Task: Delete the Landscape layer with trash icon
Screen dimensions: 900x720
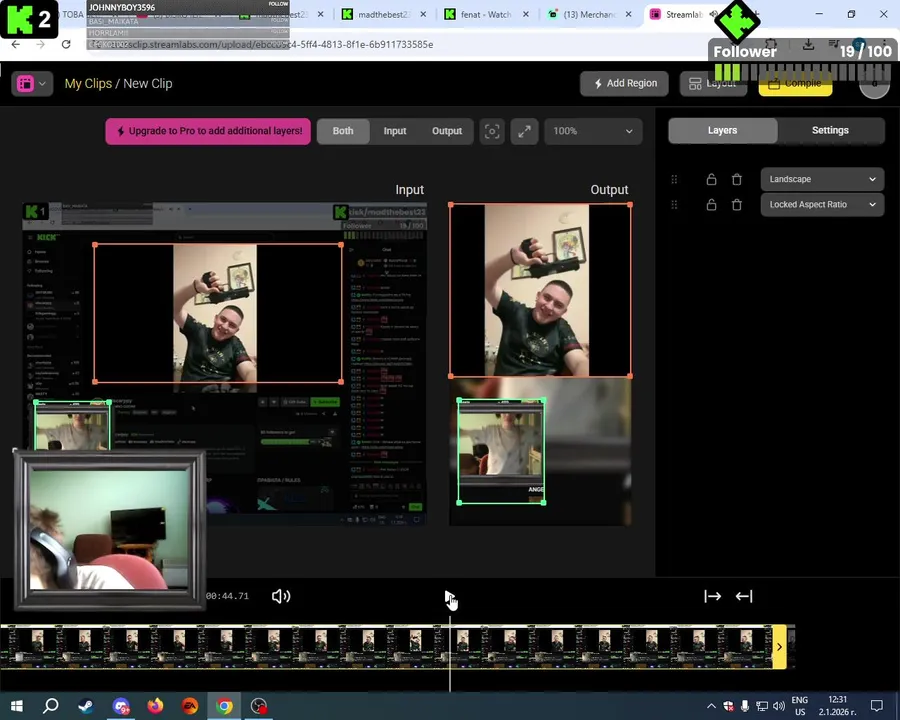Action: pos(737,179)
